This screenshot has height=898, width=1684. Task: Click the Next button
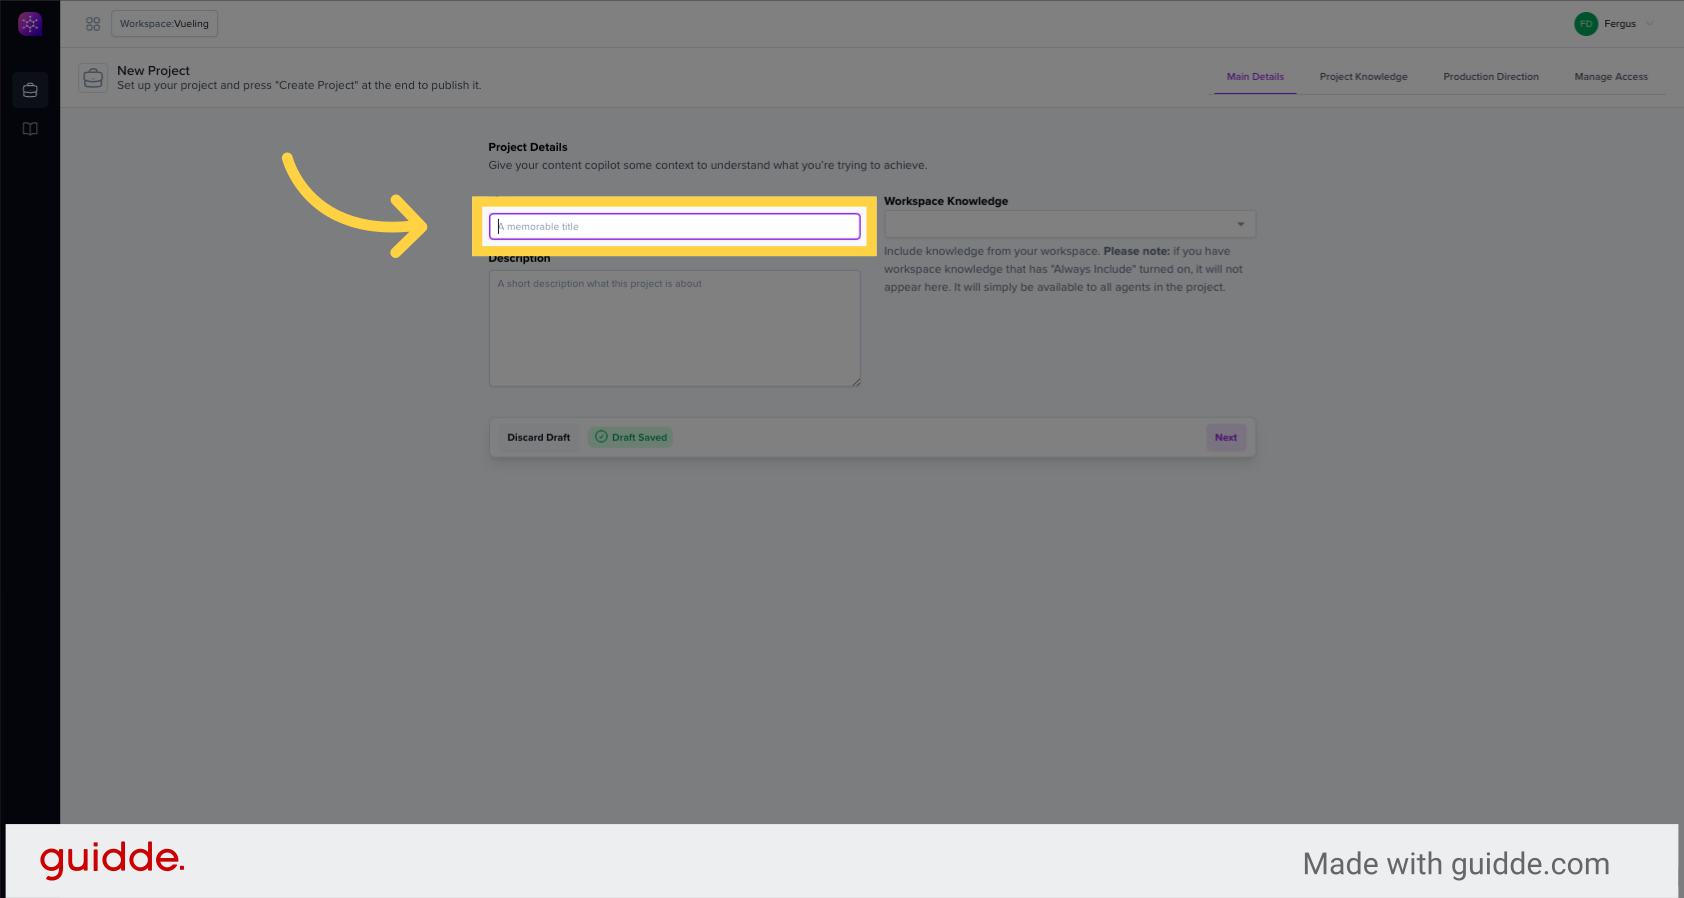point(1226,437)
